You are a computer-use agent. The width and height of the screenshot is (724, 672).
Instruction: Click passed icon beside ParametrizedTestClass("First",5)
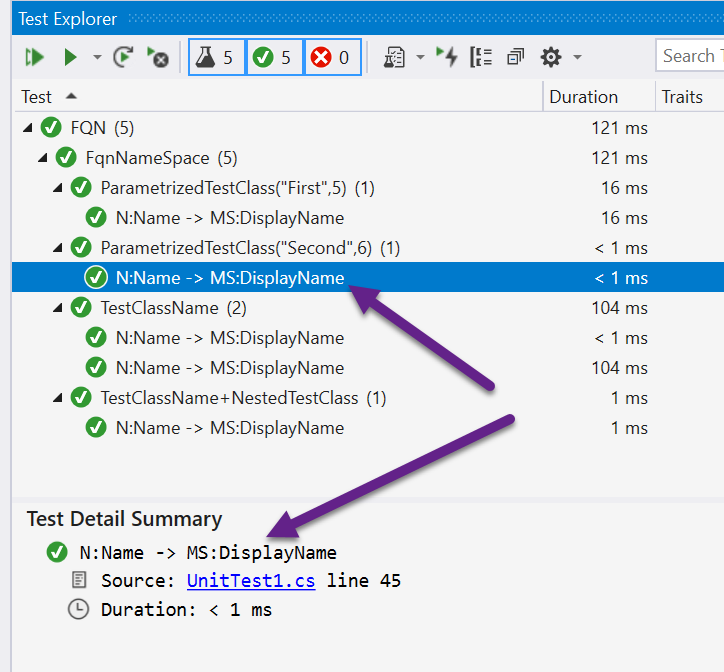point(81,188)
